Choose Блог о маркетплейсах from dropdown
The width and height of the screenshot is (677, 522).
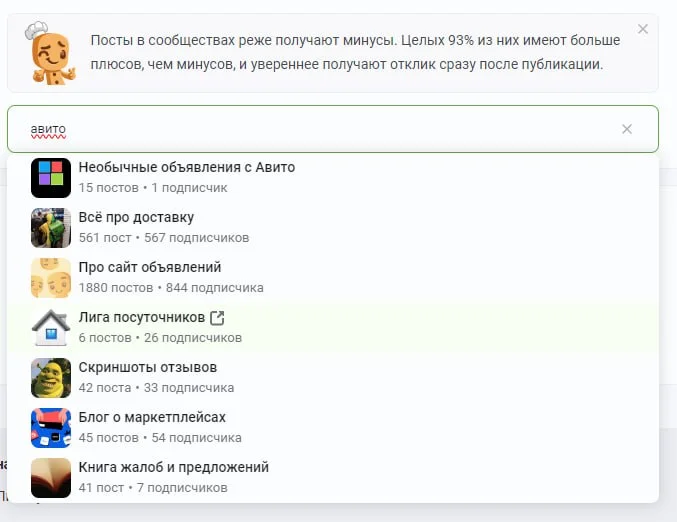point(333,428)
